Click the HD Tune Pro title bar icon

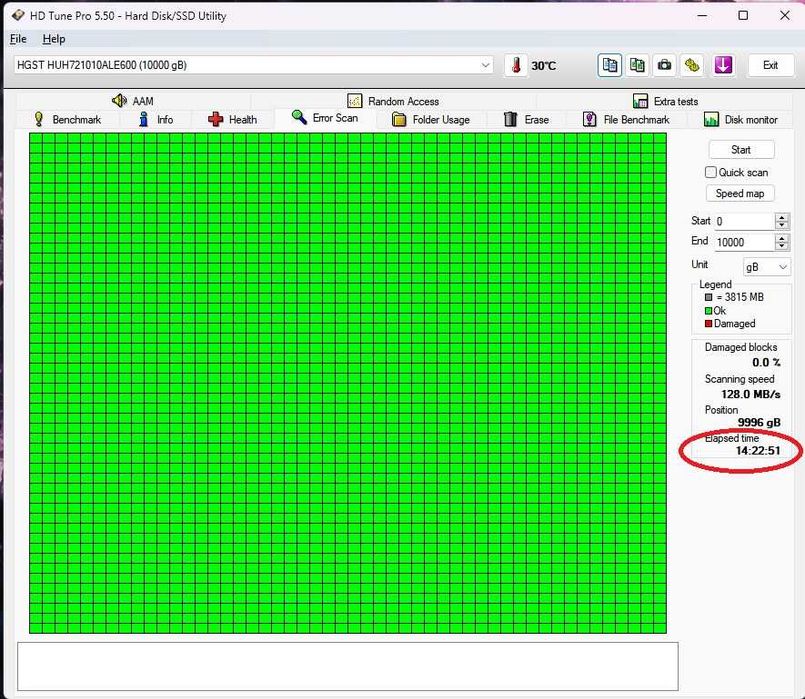click(x=18, y=15)
